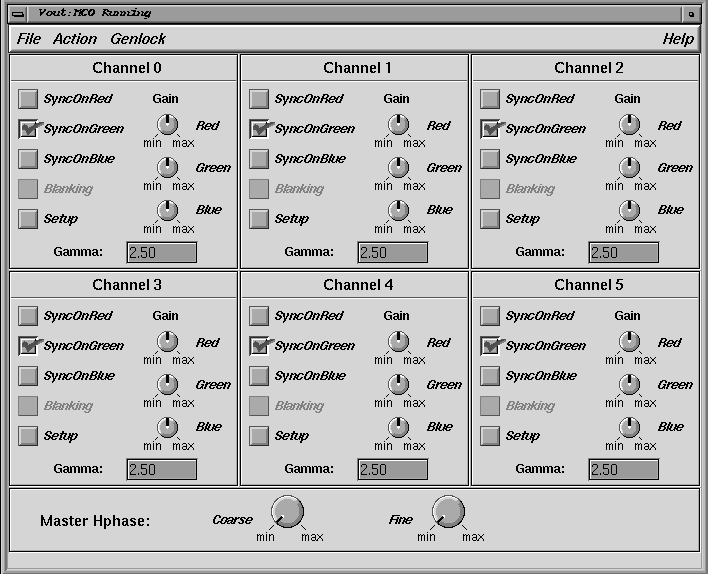Click the Red gain knob in Channel 0
The image size is (708, 574).
tap(168, 125)
